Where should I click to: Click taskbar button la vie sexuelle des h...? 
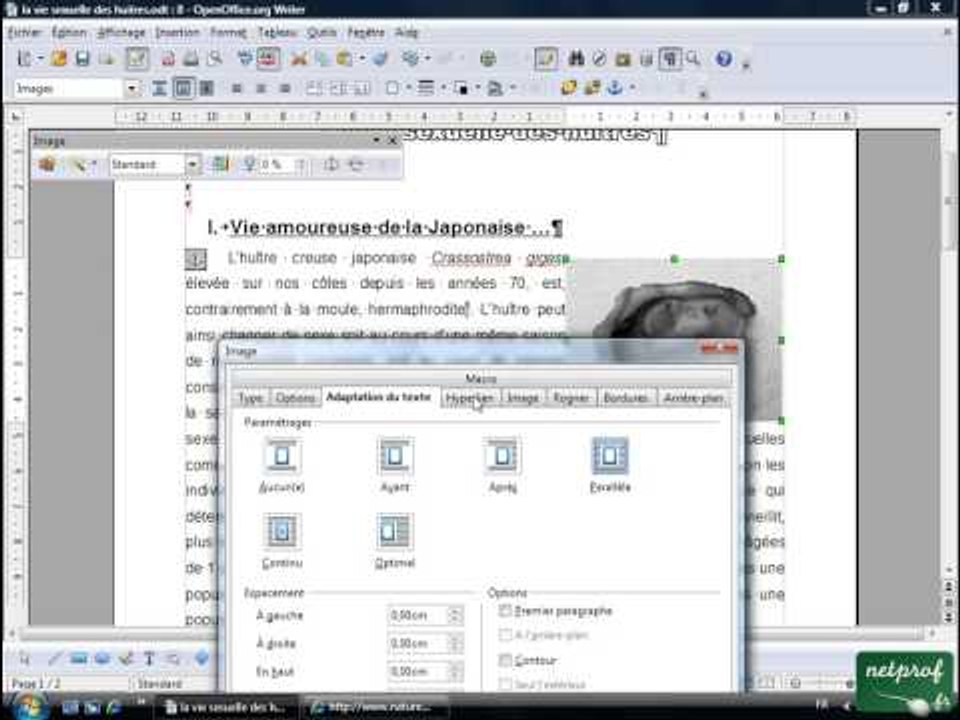(x=225, y=708)
